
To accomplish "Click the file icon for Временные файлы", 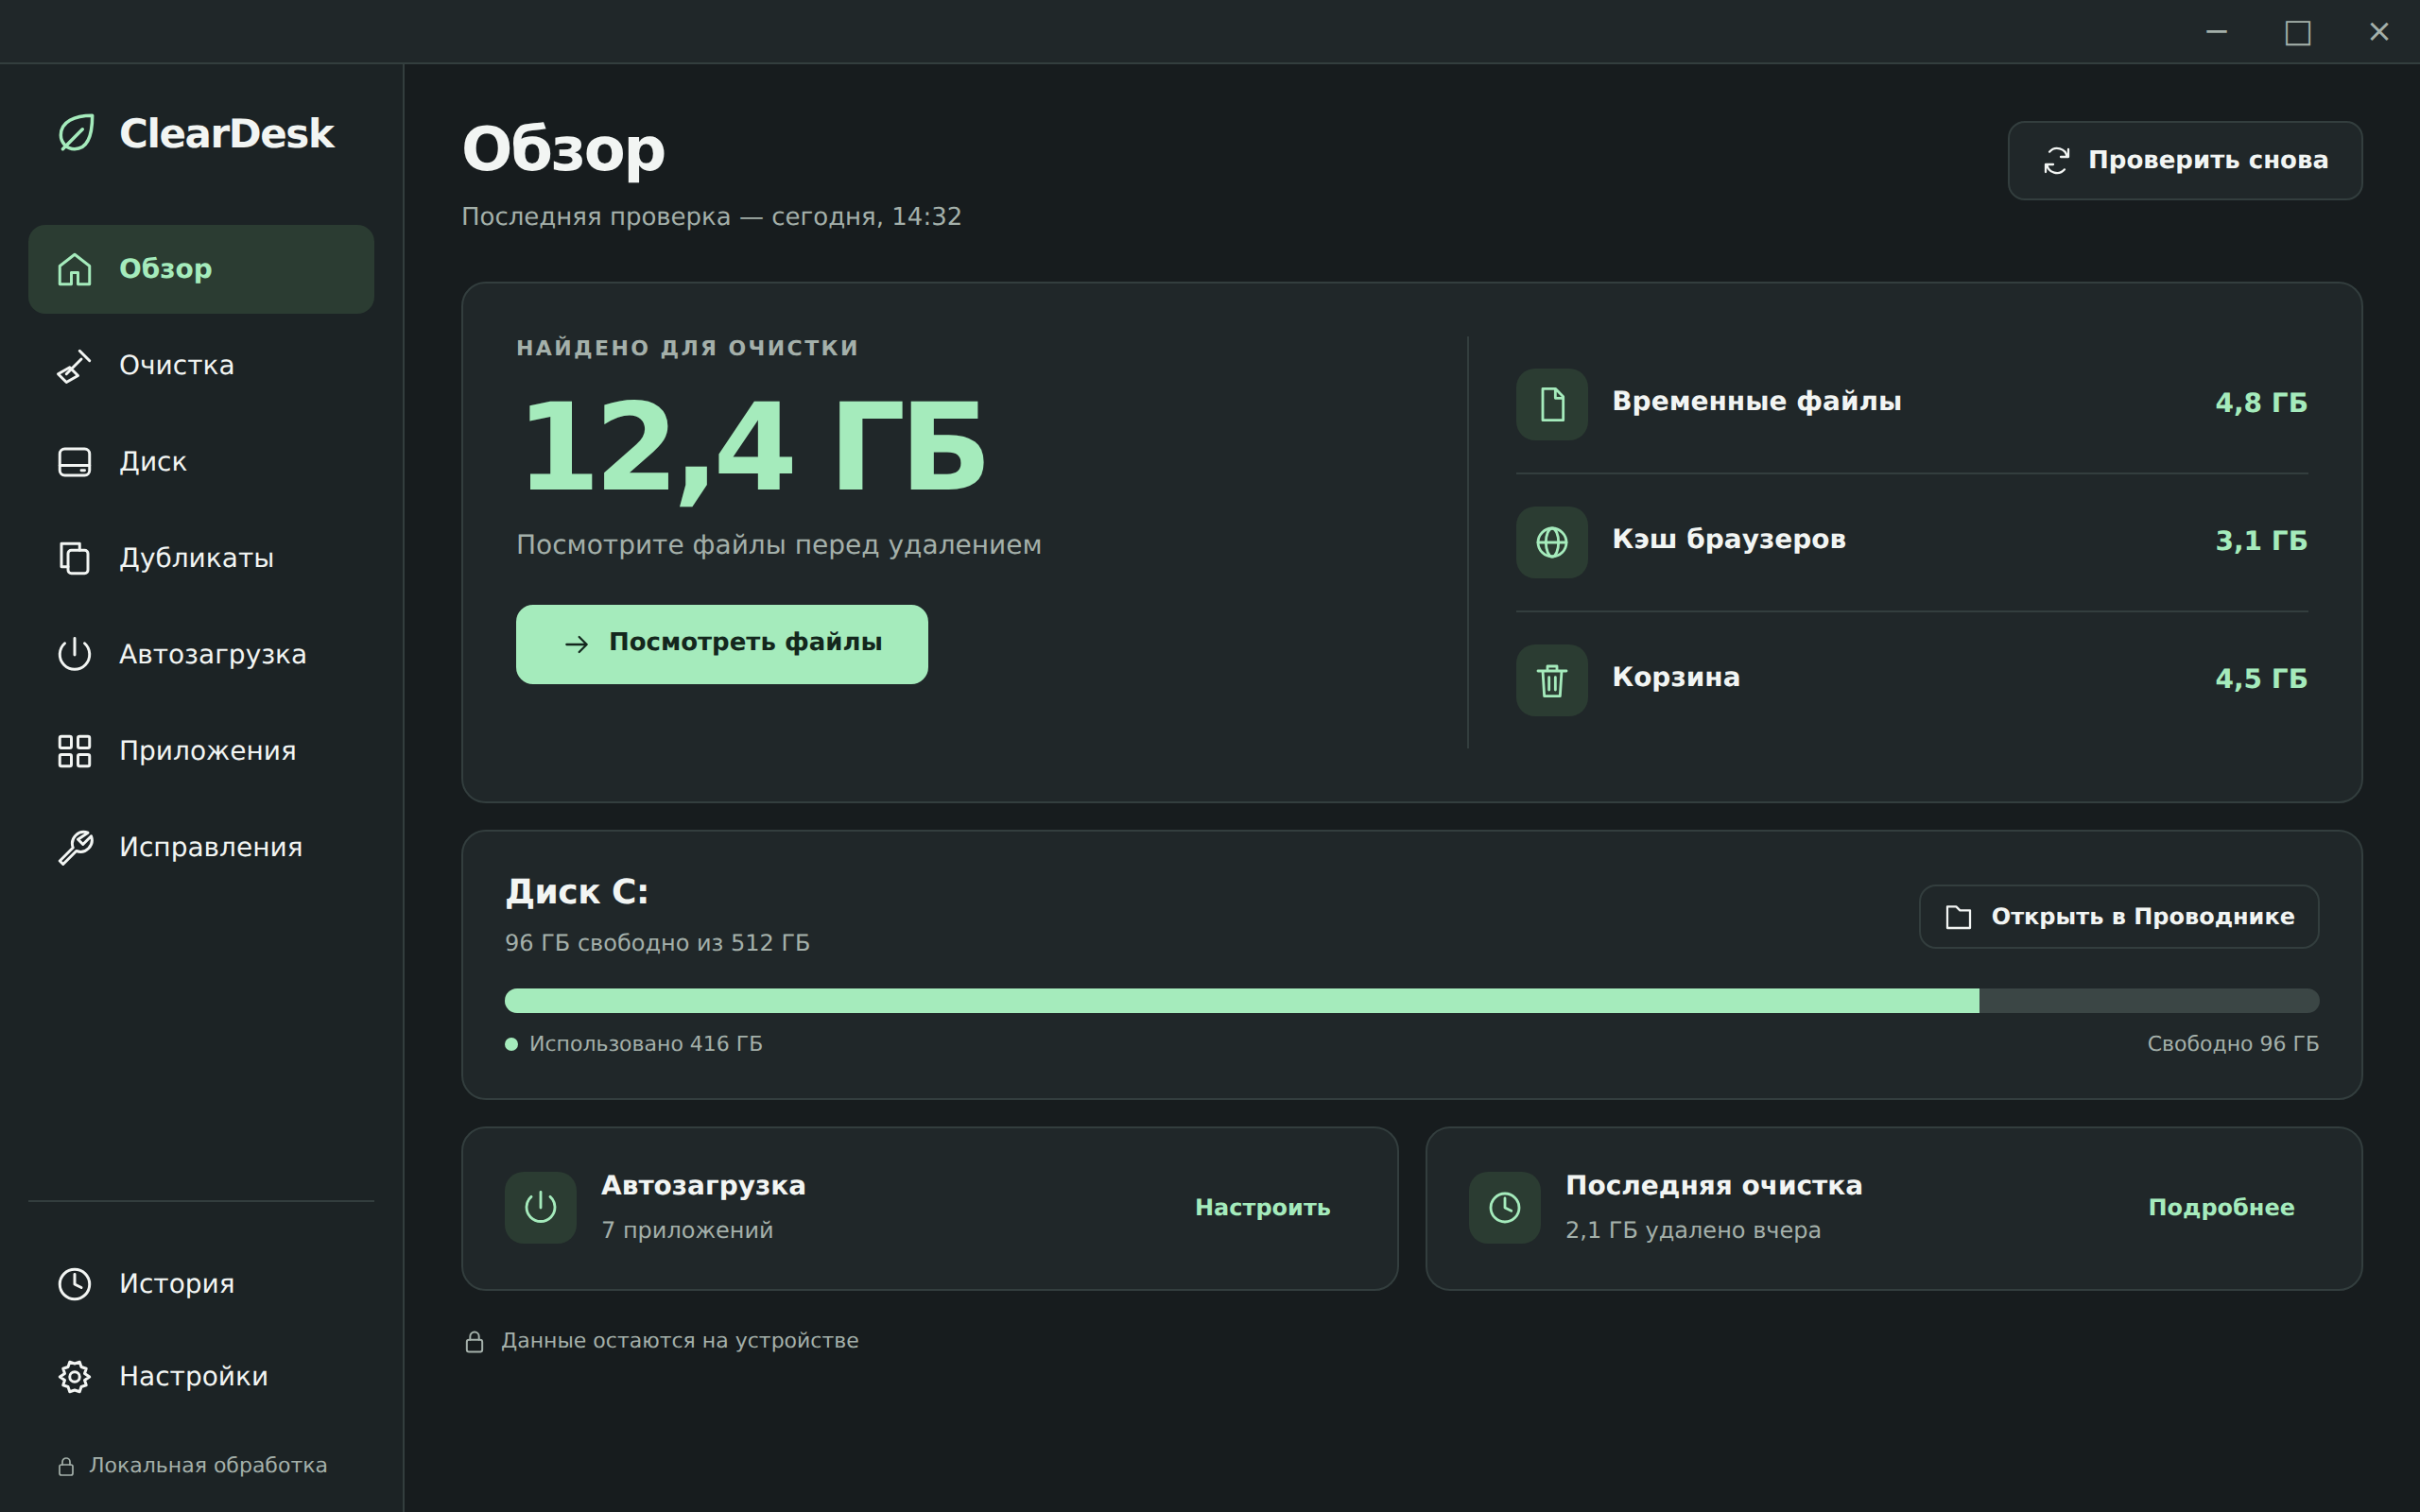I will (1552, 404).
